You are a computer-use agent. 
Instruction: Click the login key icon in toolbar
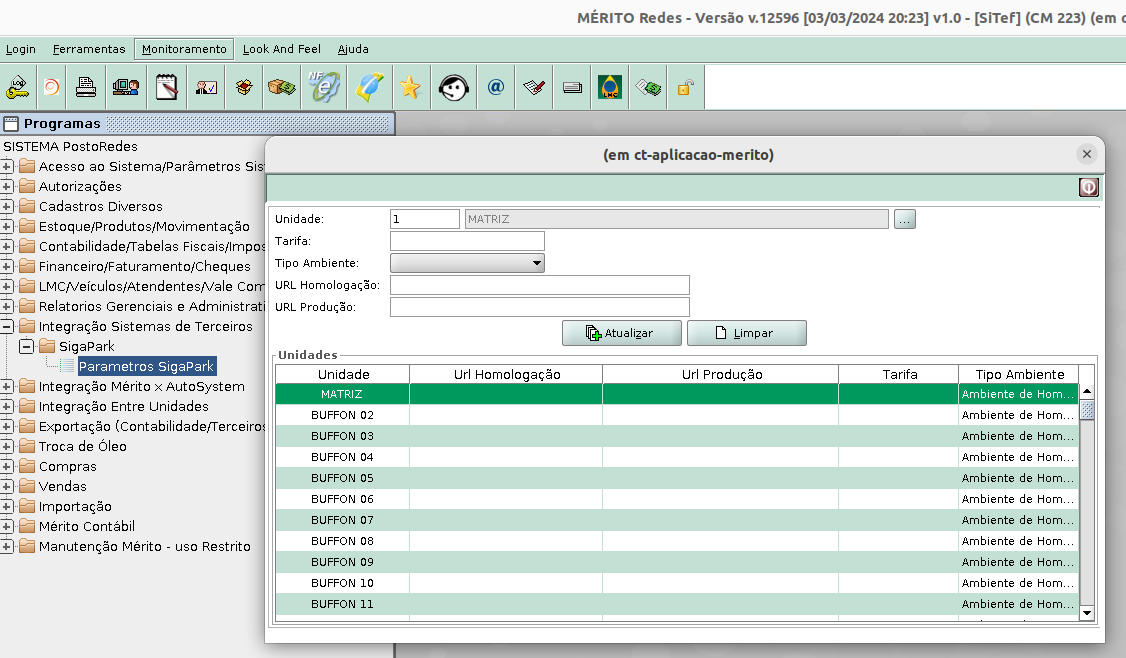tap(17, 88)
